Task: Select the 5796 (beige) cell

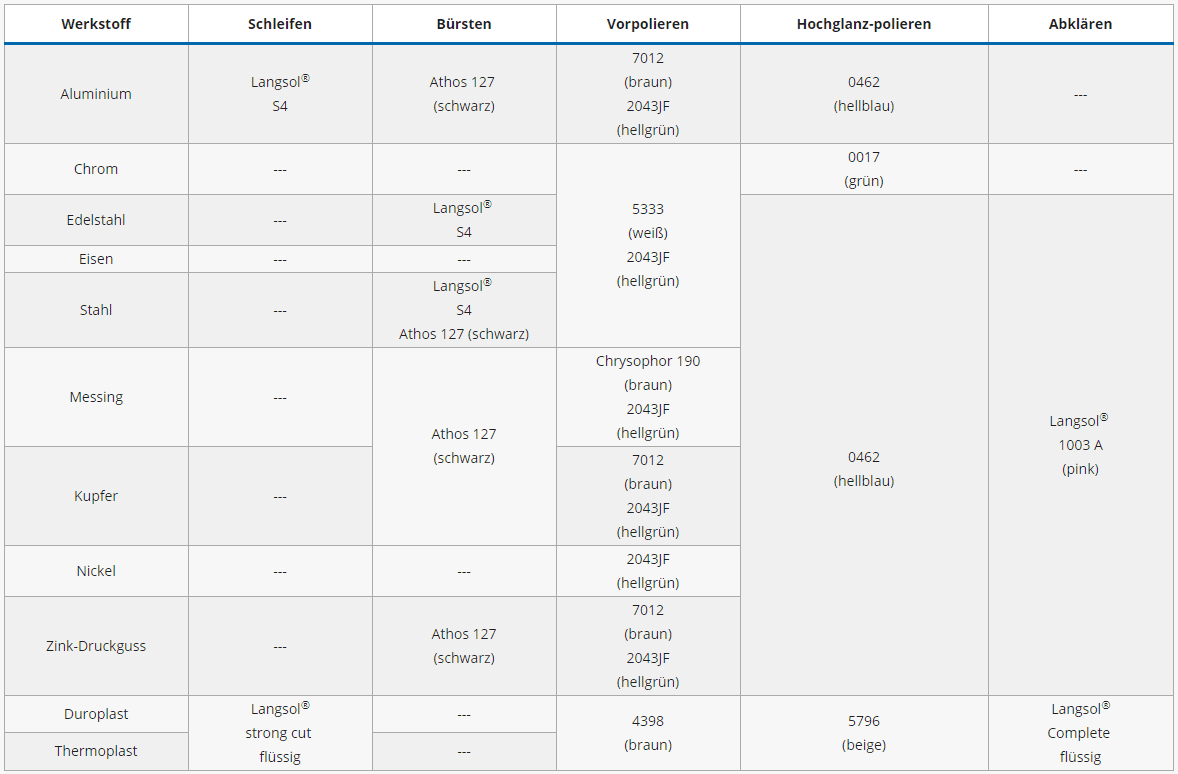Action: (x=864, y=733)
